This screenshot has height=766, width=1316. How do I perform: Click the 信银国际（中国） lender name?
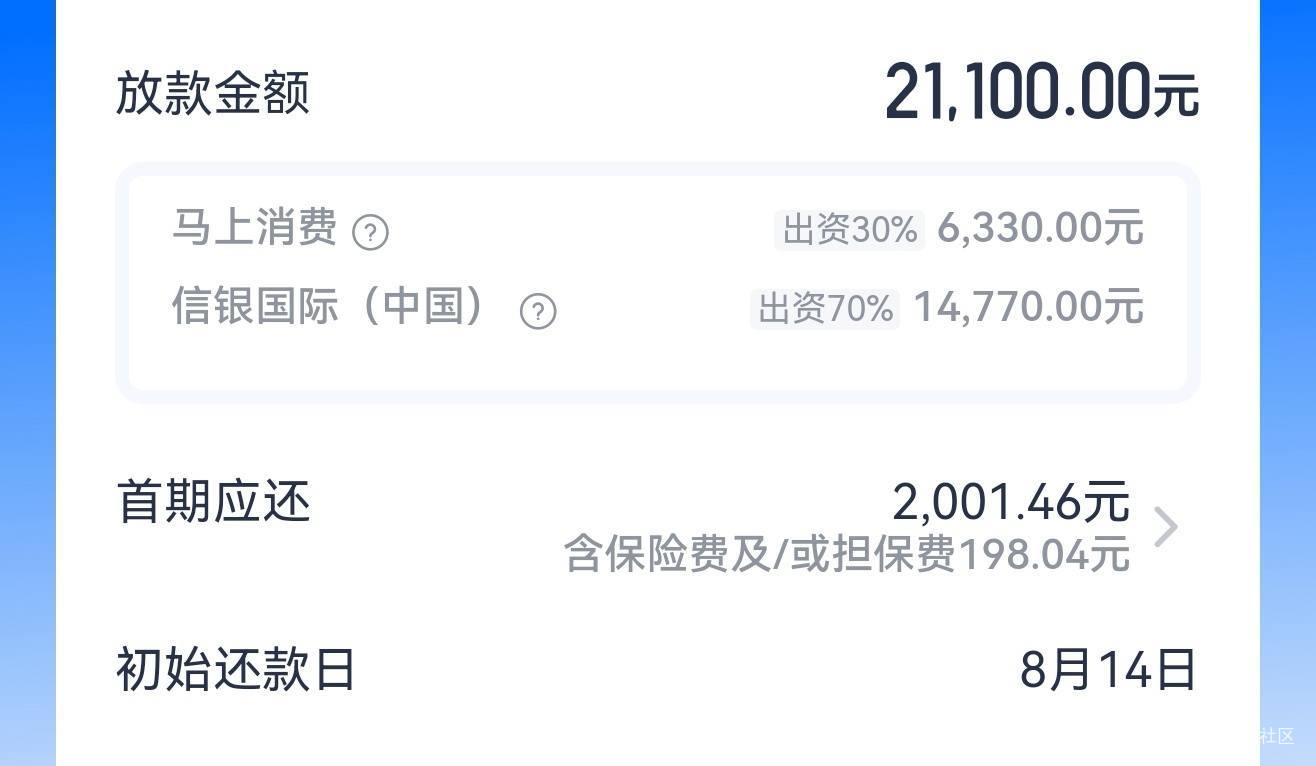click(x=332, y=306)
